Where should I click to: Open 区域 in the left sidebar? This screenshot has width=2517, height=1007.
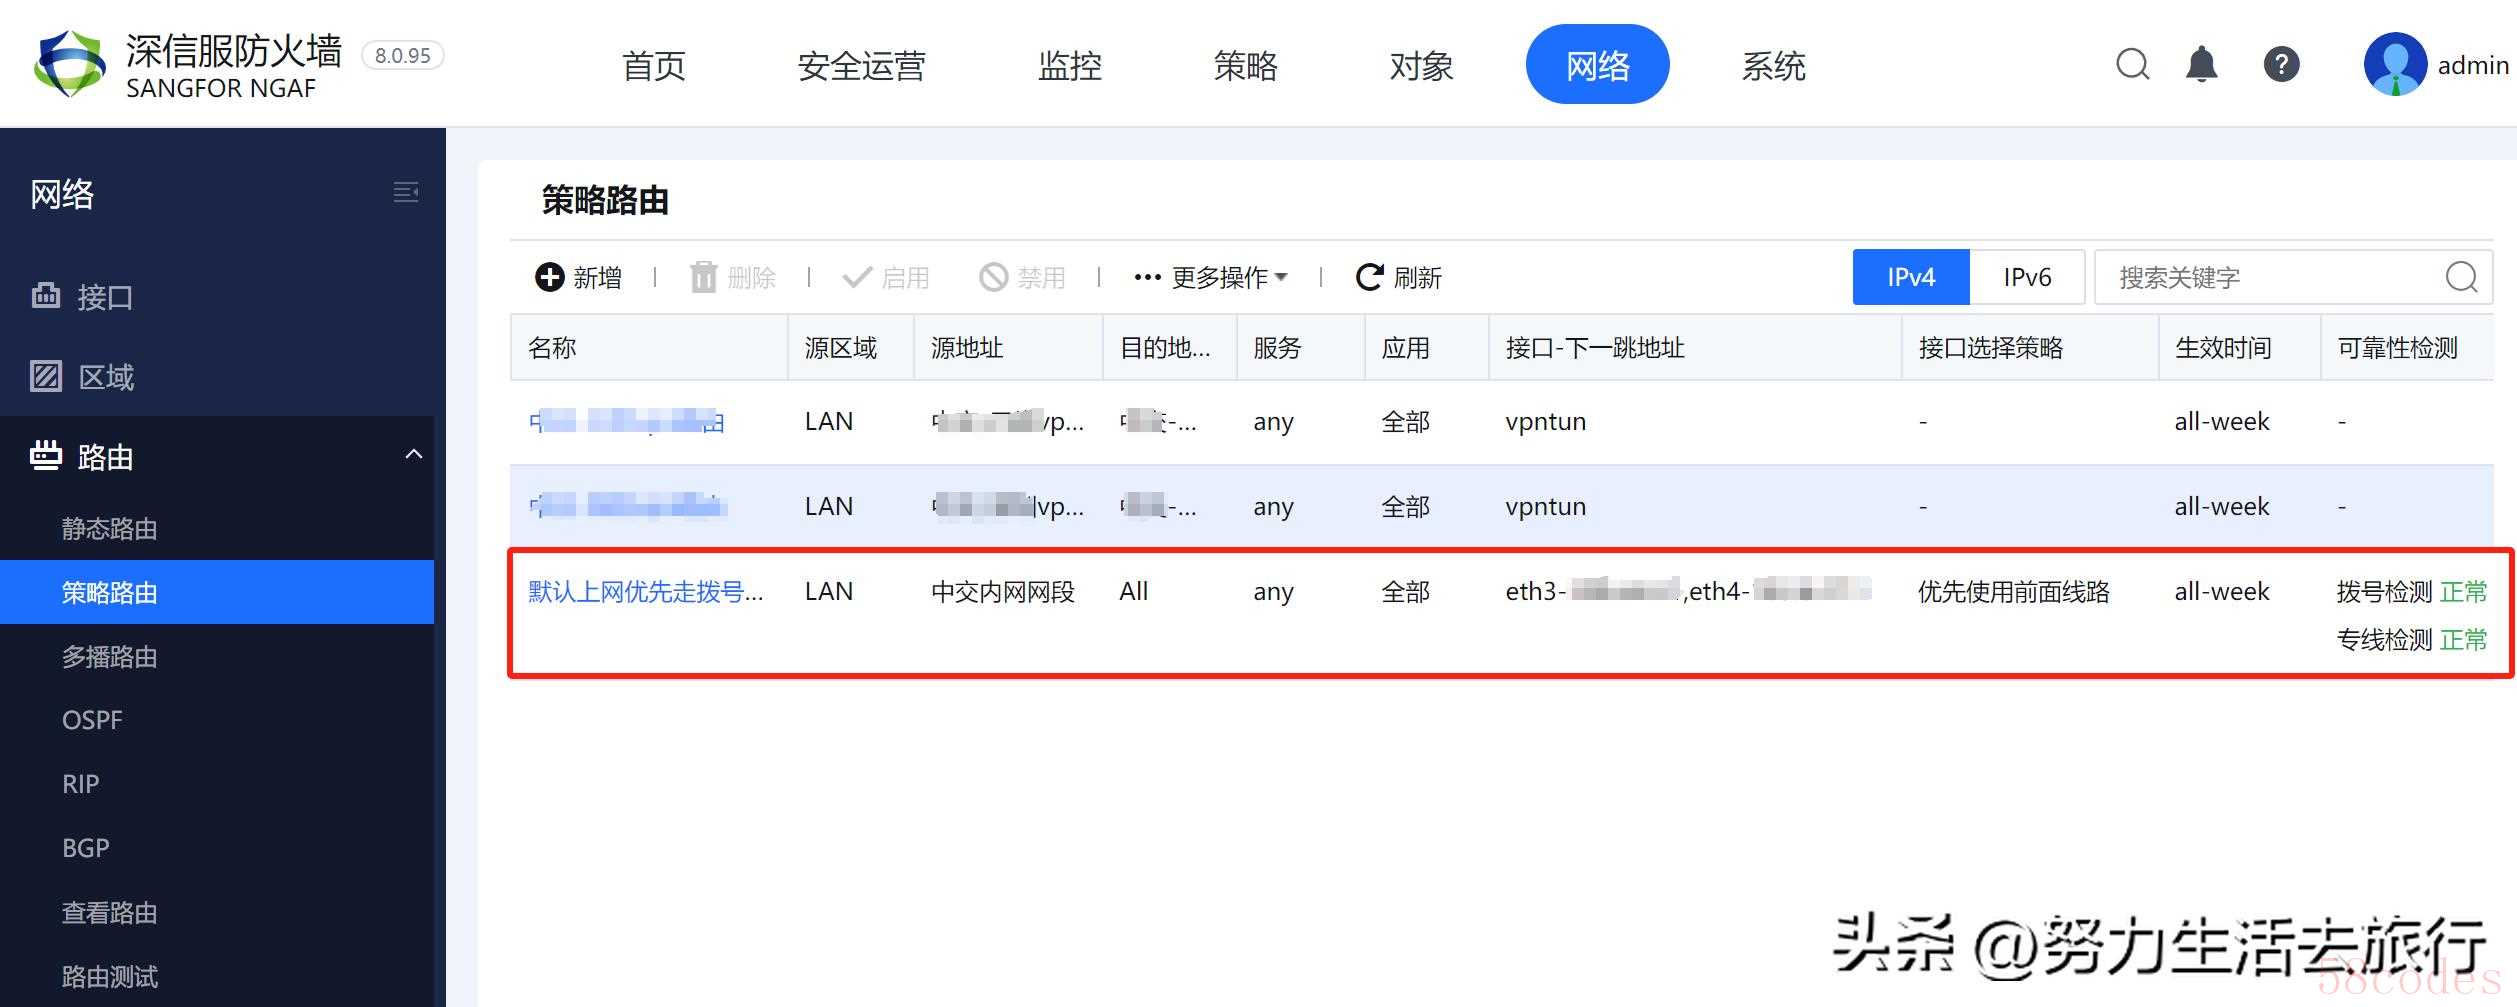point(106,377)
